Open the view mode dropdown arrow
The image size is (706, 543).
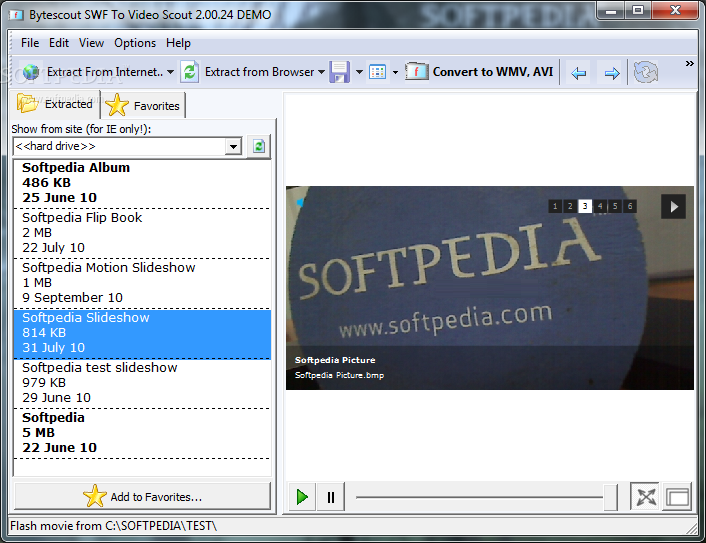coord(395,72)
